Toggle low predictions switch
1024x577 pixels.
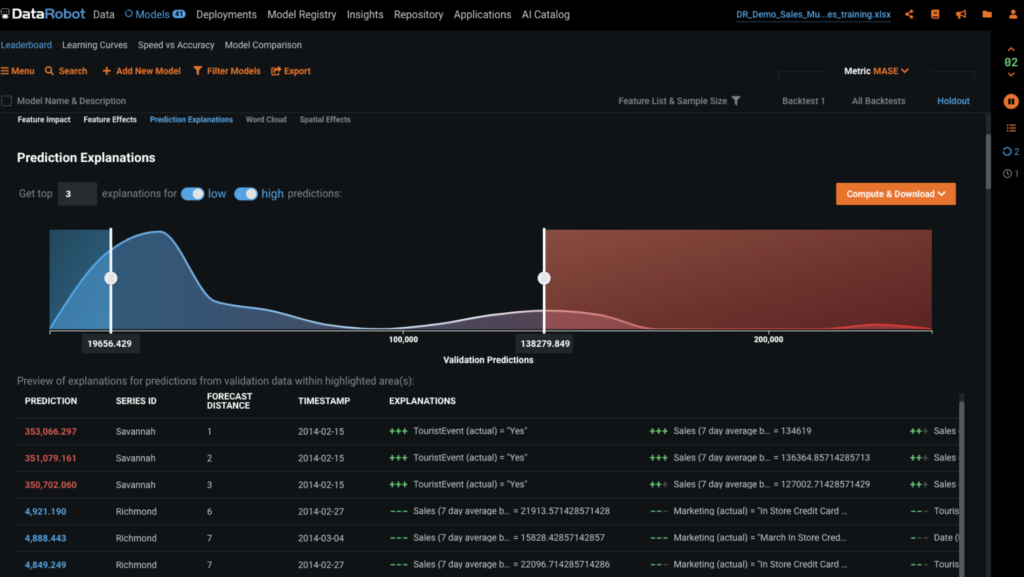point(193,194)
